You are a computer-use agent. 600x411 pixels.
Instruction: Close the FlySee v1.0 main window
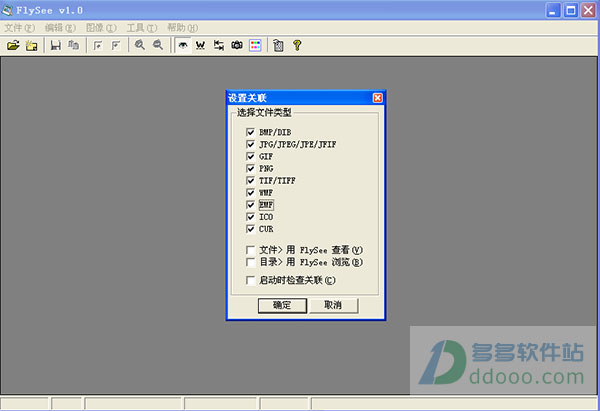[x=589, y=10]
